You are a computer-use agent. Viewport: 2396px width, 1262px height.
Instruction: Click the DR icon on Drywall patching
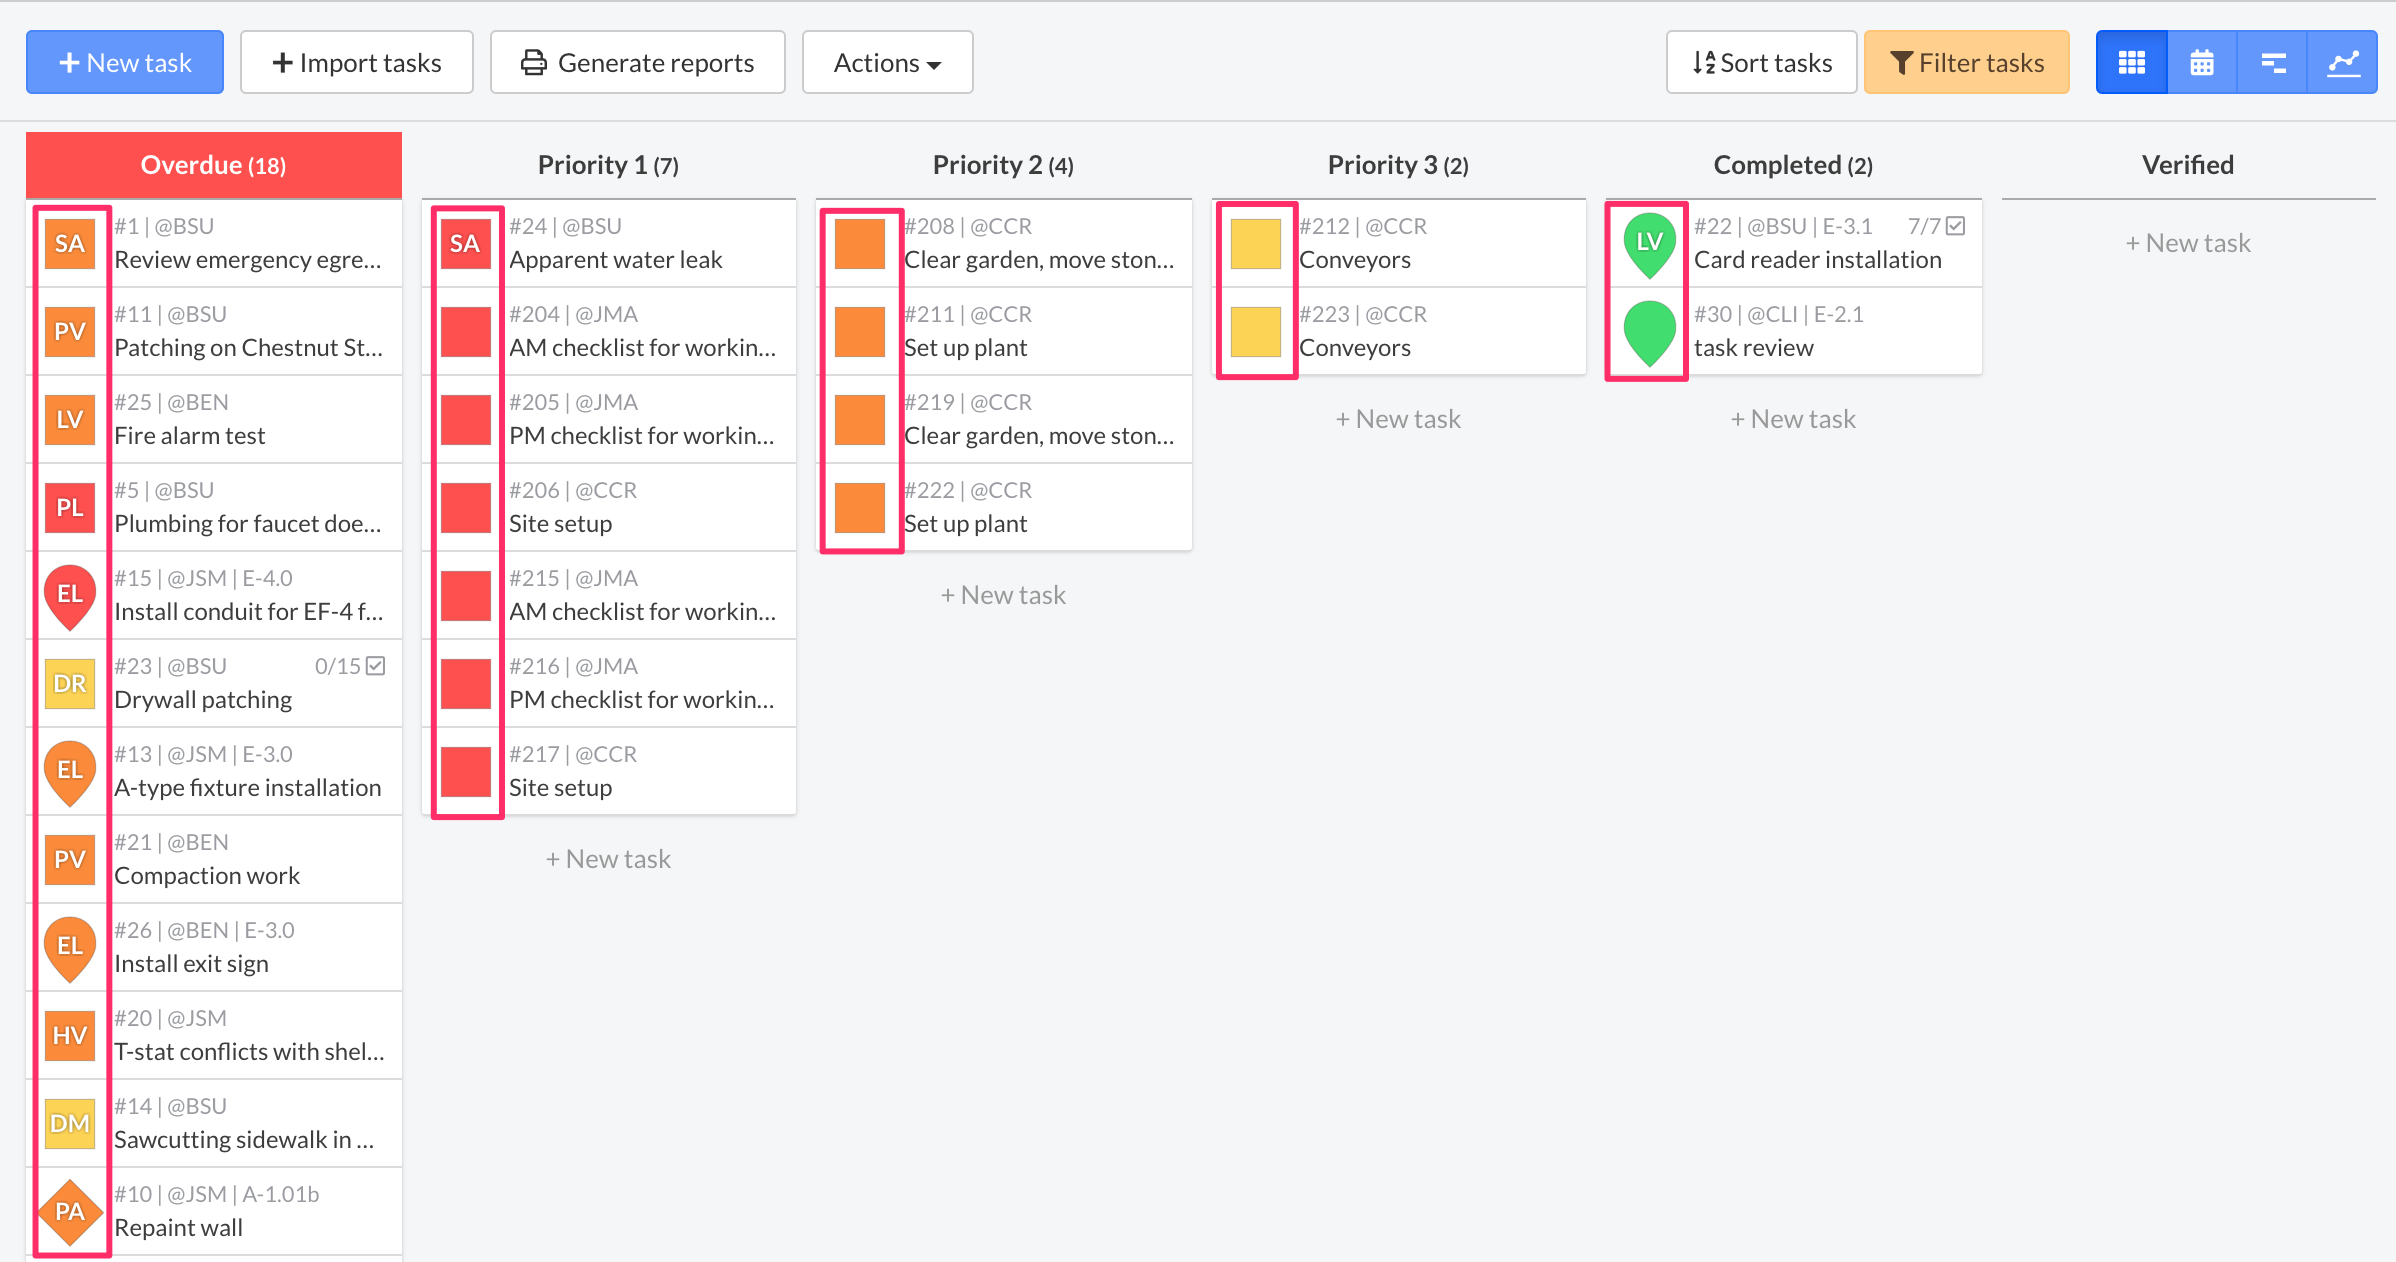pyautogui.click(x=70, y=684)
